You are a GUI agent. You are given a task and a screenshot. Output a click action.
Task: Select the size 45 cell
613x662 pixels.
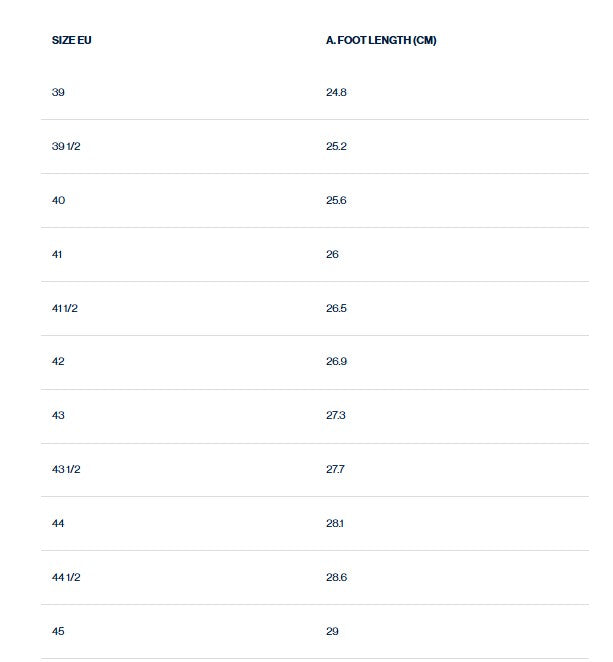point(58,632)
